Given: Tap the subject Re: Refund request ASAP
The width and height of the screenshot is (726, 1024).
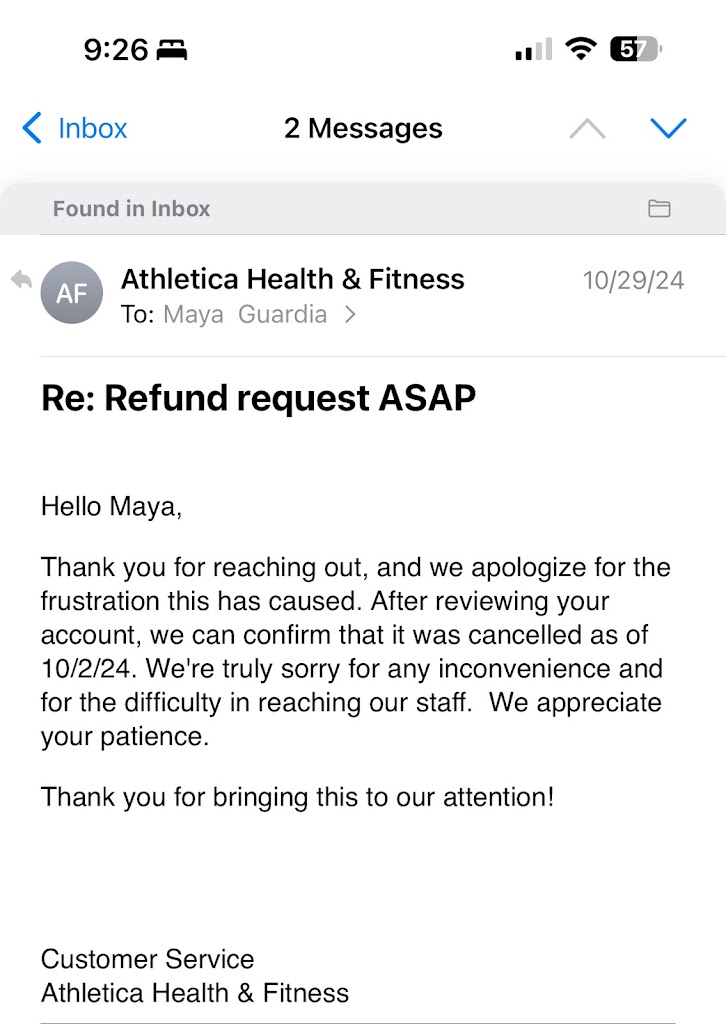Looking at the screenshot, I should [258, 398].
